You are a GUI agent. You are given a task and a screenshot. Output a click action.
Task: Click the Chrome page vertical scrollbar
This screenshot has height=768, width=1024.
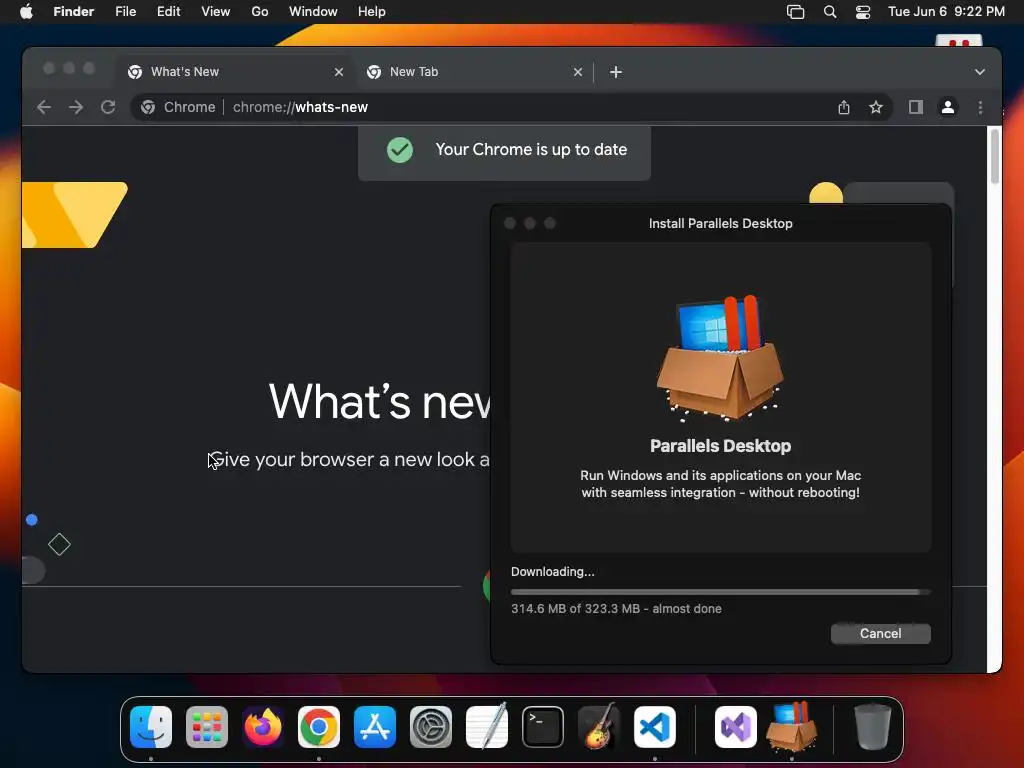(995, 157)
